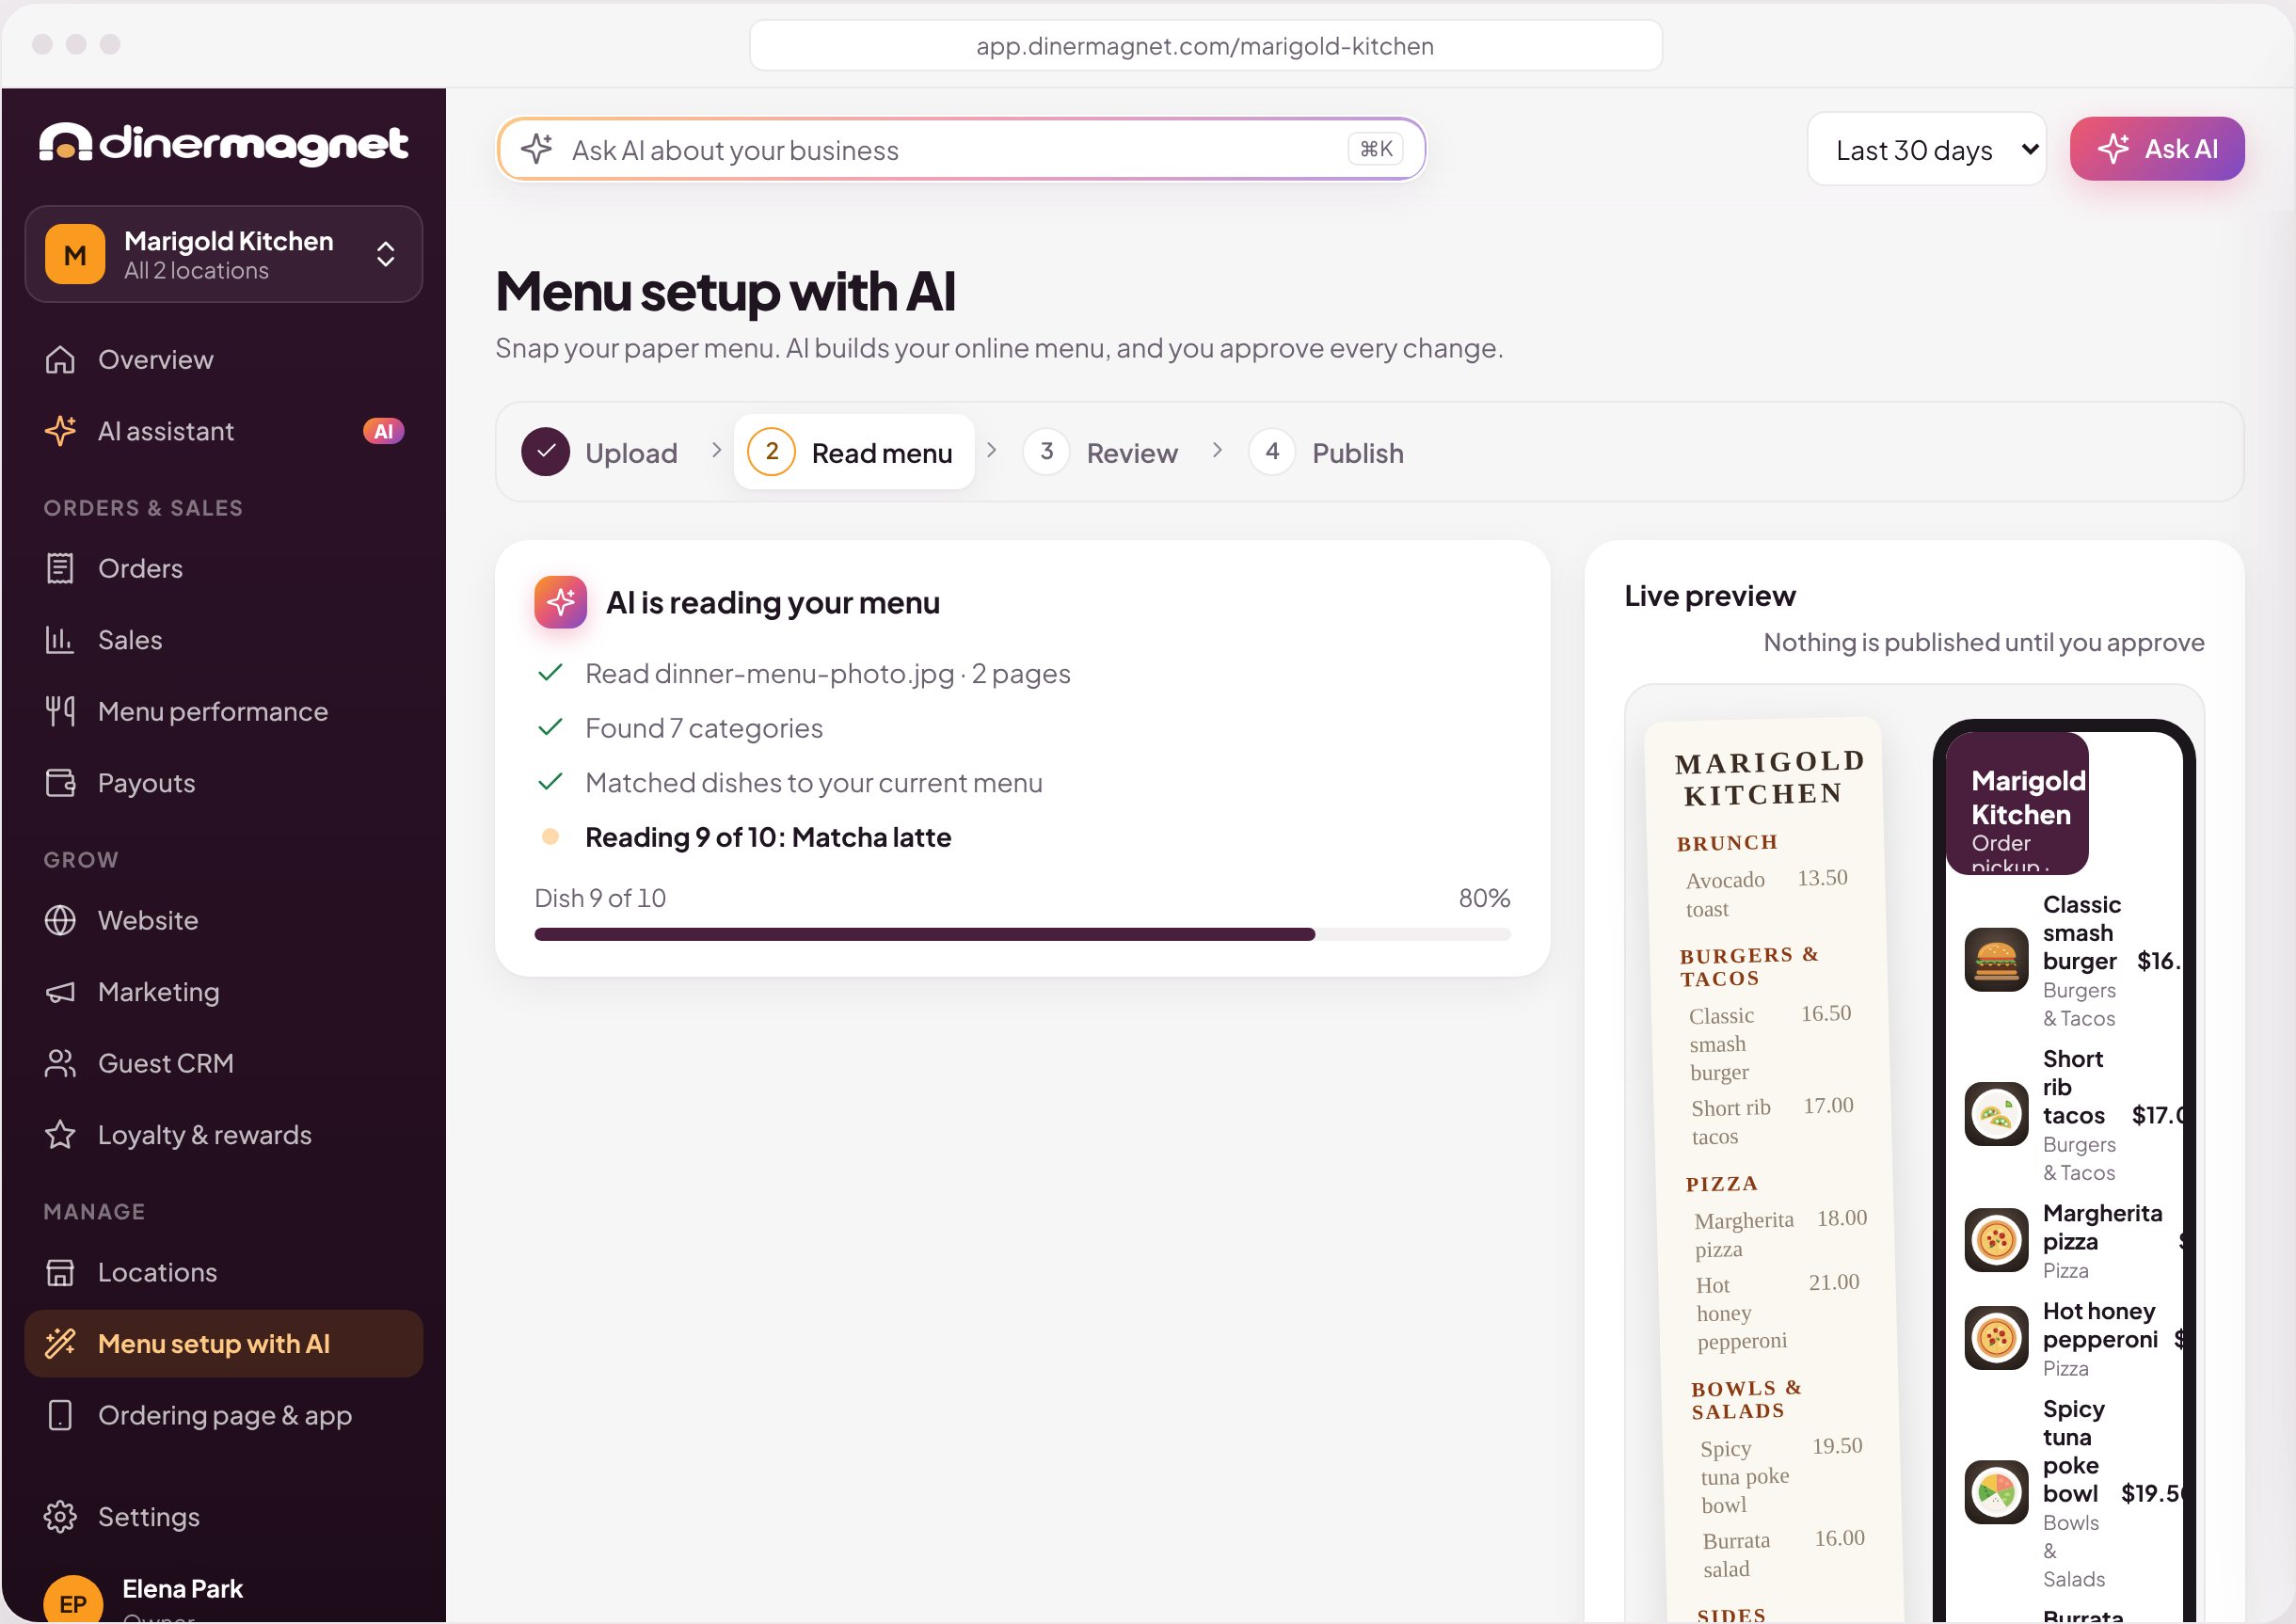This screenshot has width=2296, height=1624.
Task: Jump to the Review step
Action: (x=1101, y=452)
